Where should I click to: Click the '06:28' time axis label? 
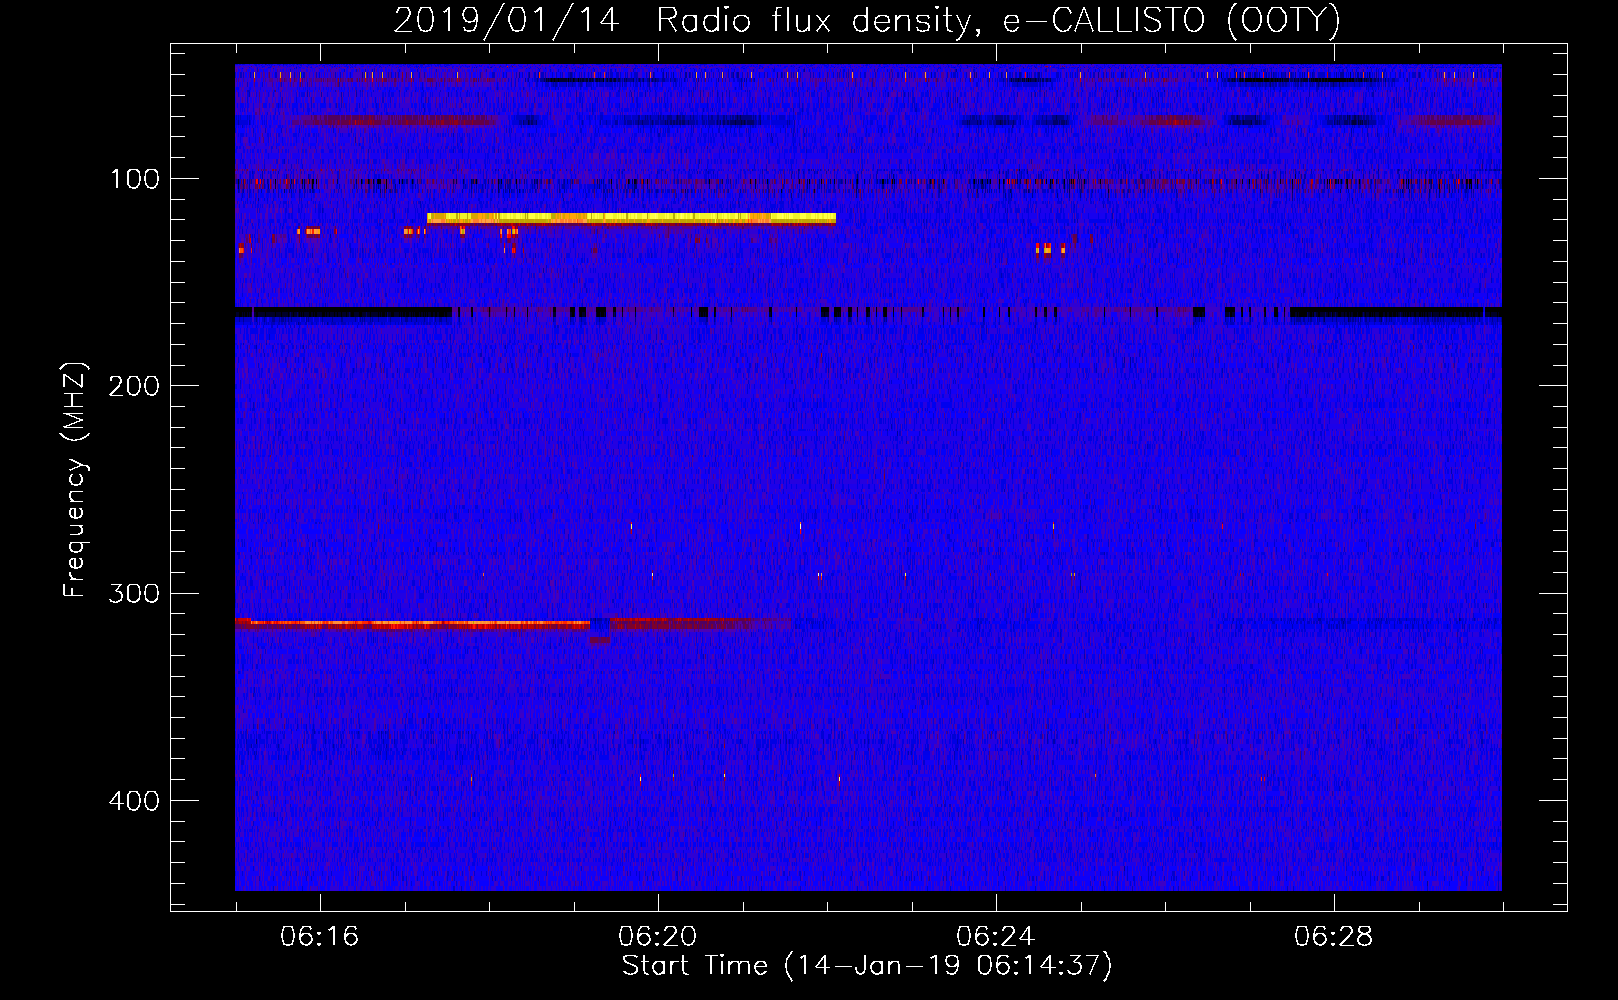tap(1333, 937)
